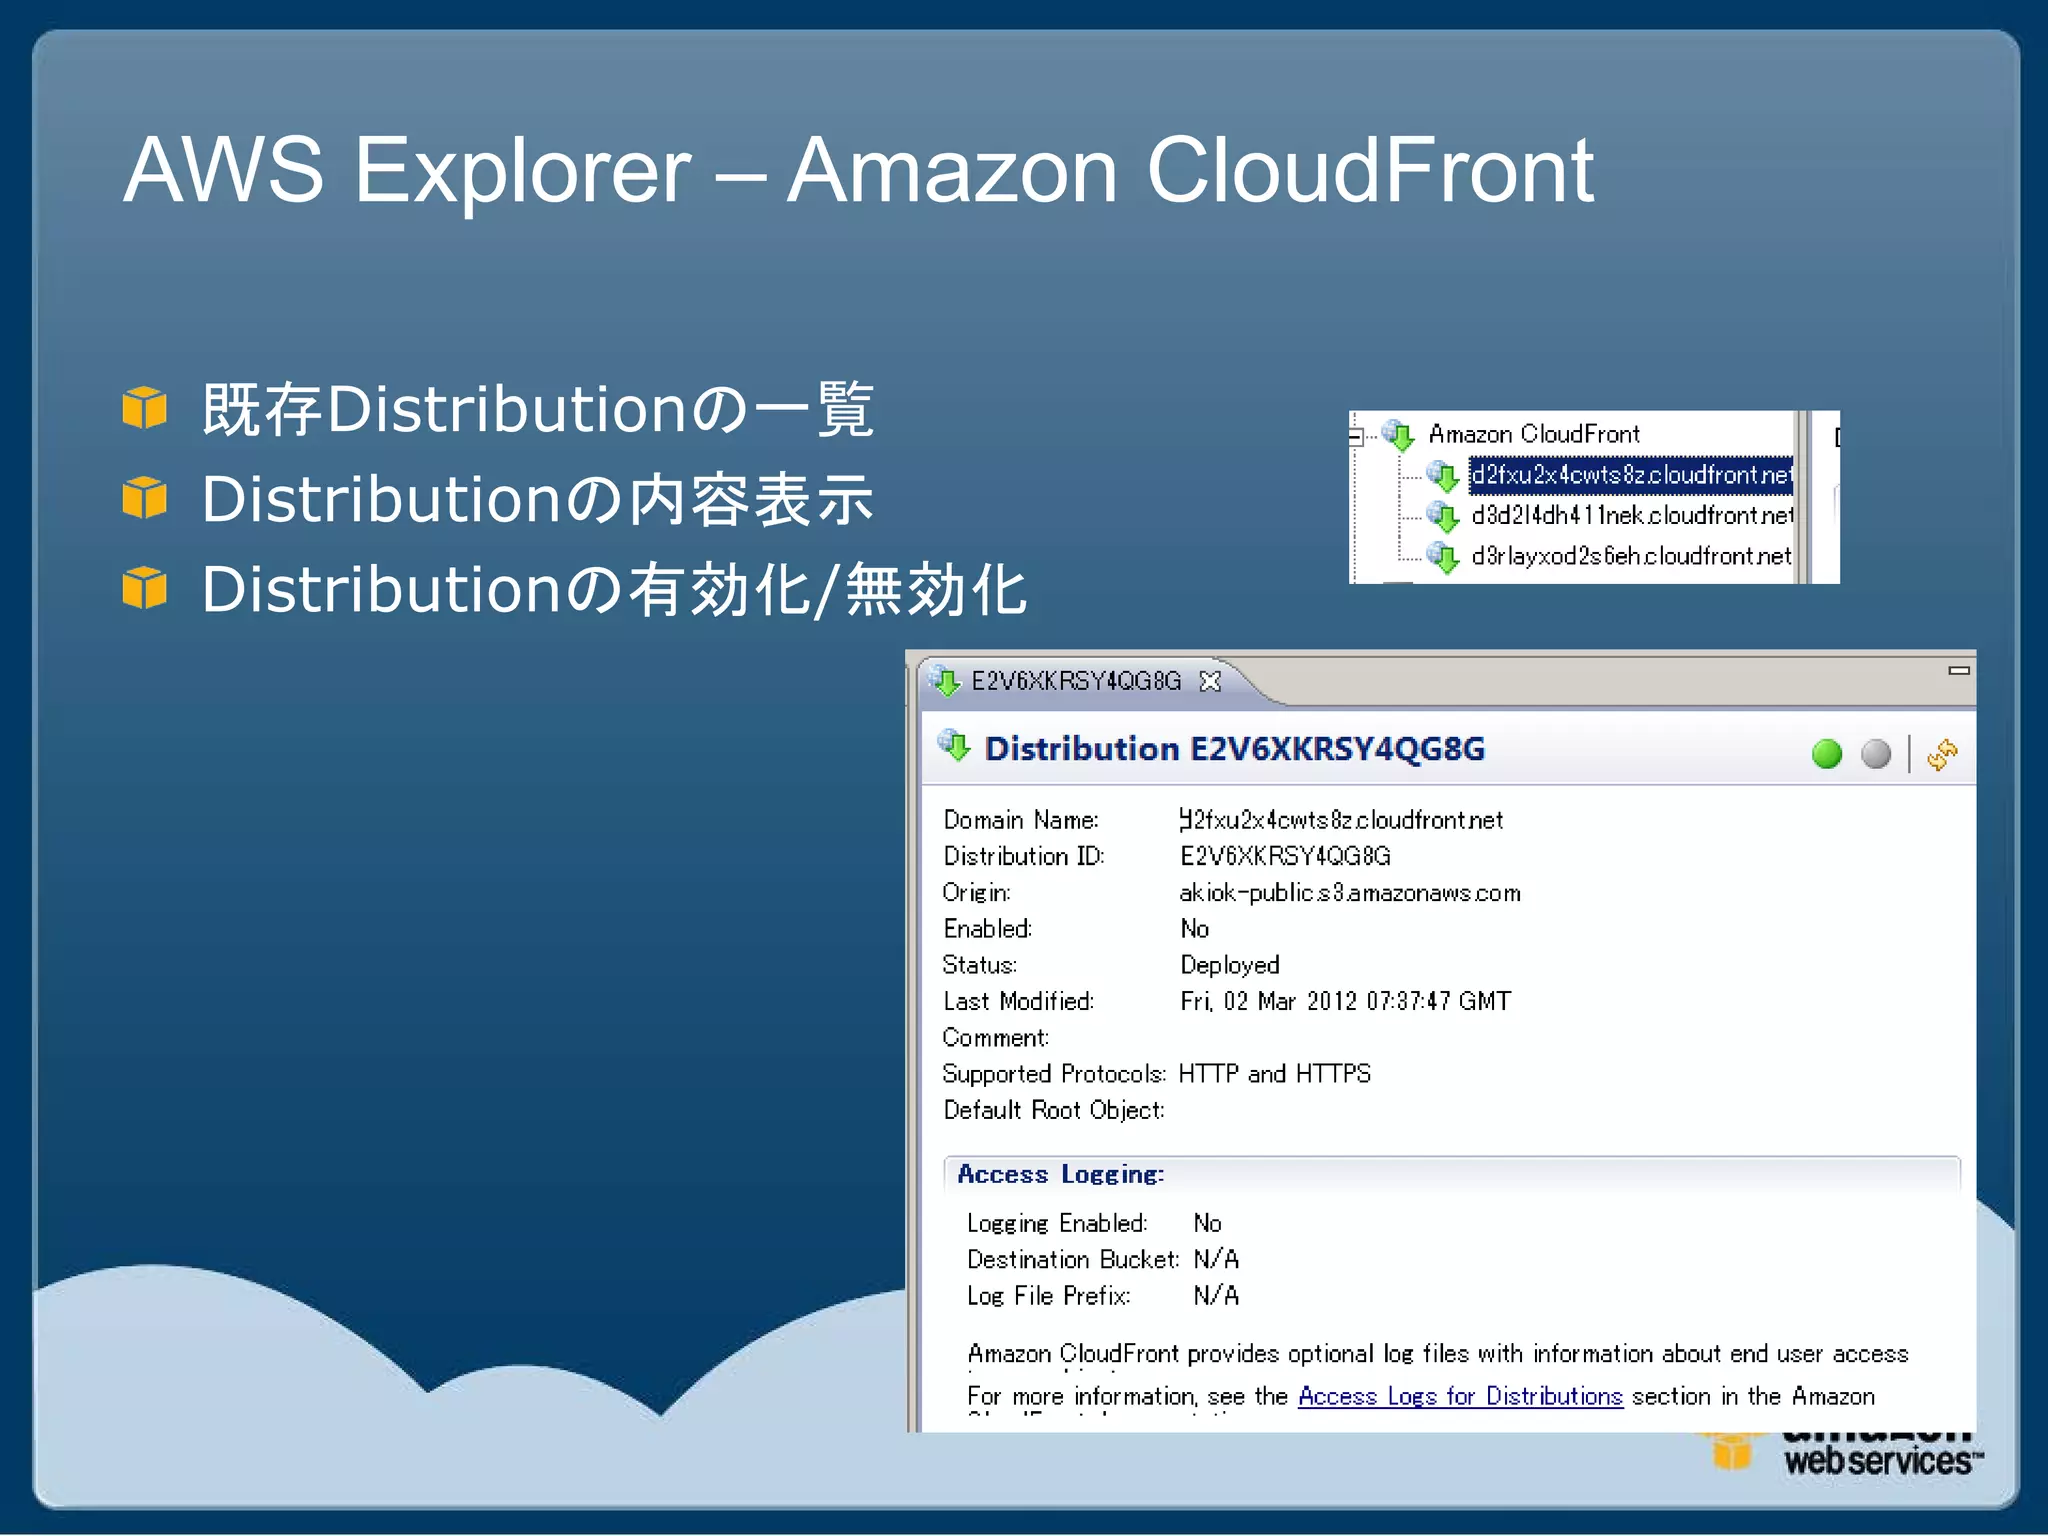The height and width of the screenshot is (1536, 2048).
Task: Switch to the E2V6XKRSY4QG8G editor tab
Action: [1076, 681]
